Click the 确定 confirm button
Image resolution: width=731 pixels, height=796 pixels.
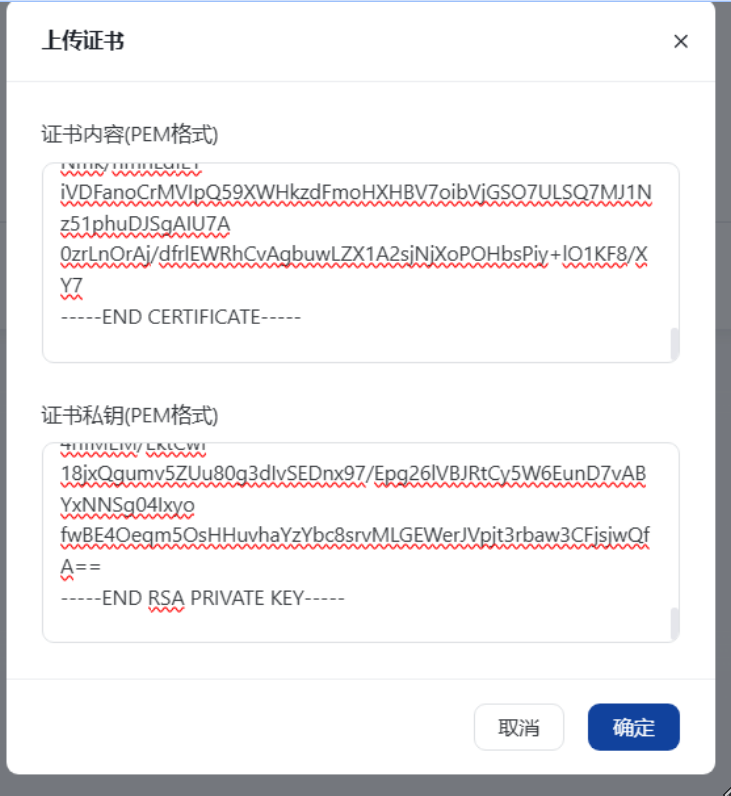[634, 727]
